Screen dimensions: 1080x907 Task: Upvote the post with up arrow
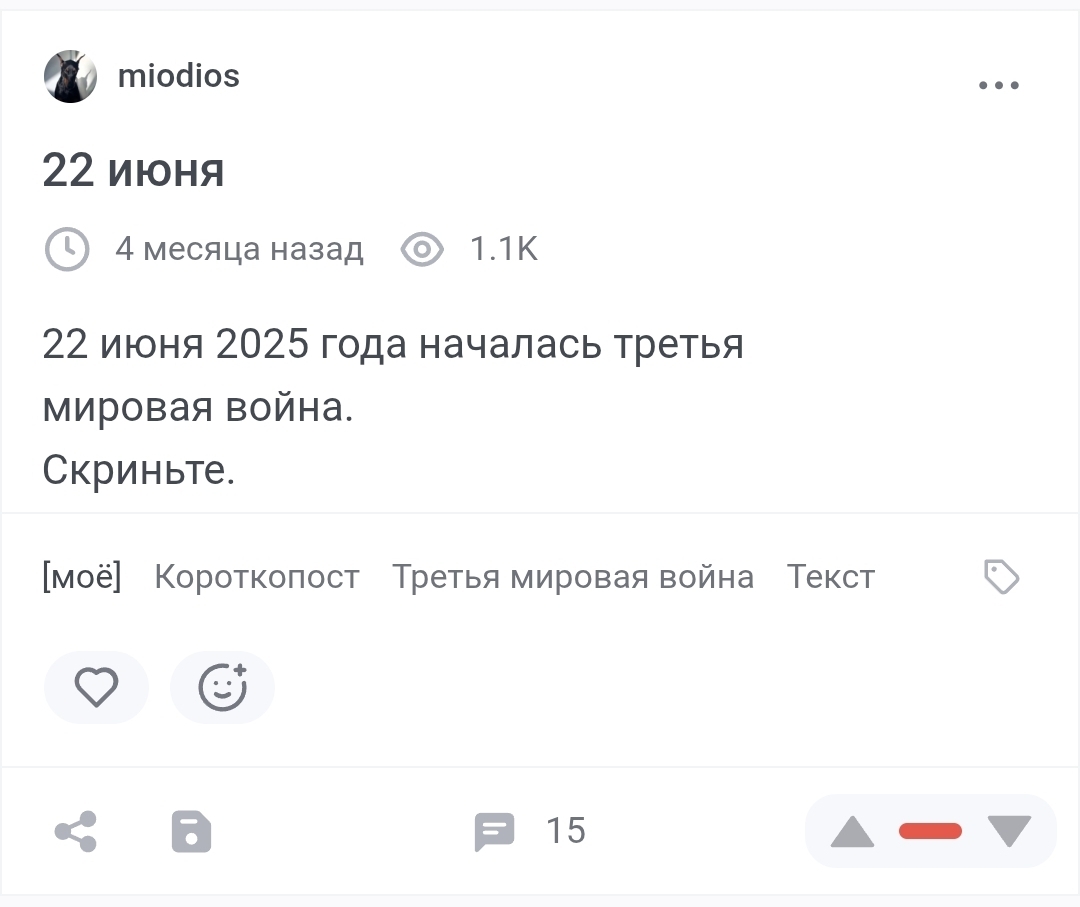coord(852,831)
